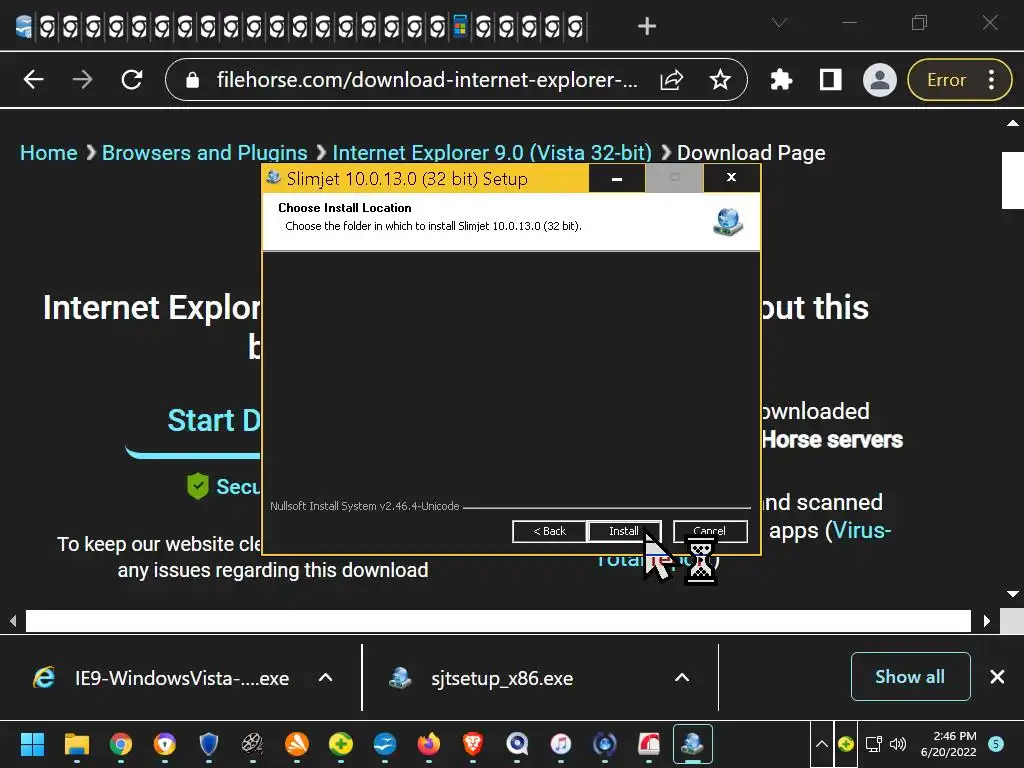This screenshot has height=768, width=1024.
Task: Reload the filehorse page
Action: 132,80
